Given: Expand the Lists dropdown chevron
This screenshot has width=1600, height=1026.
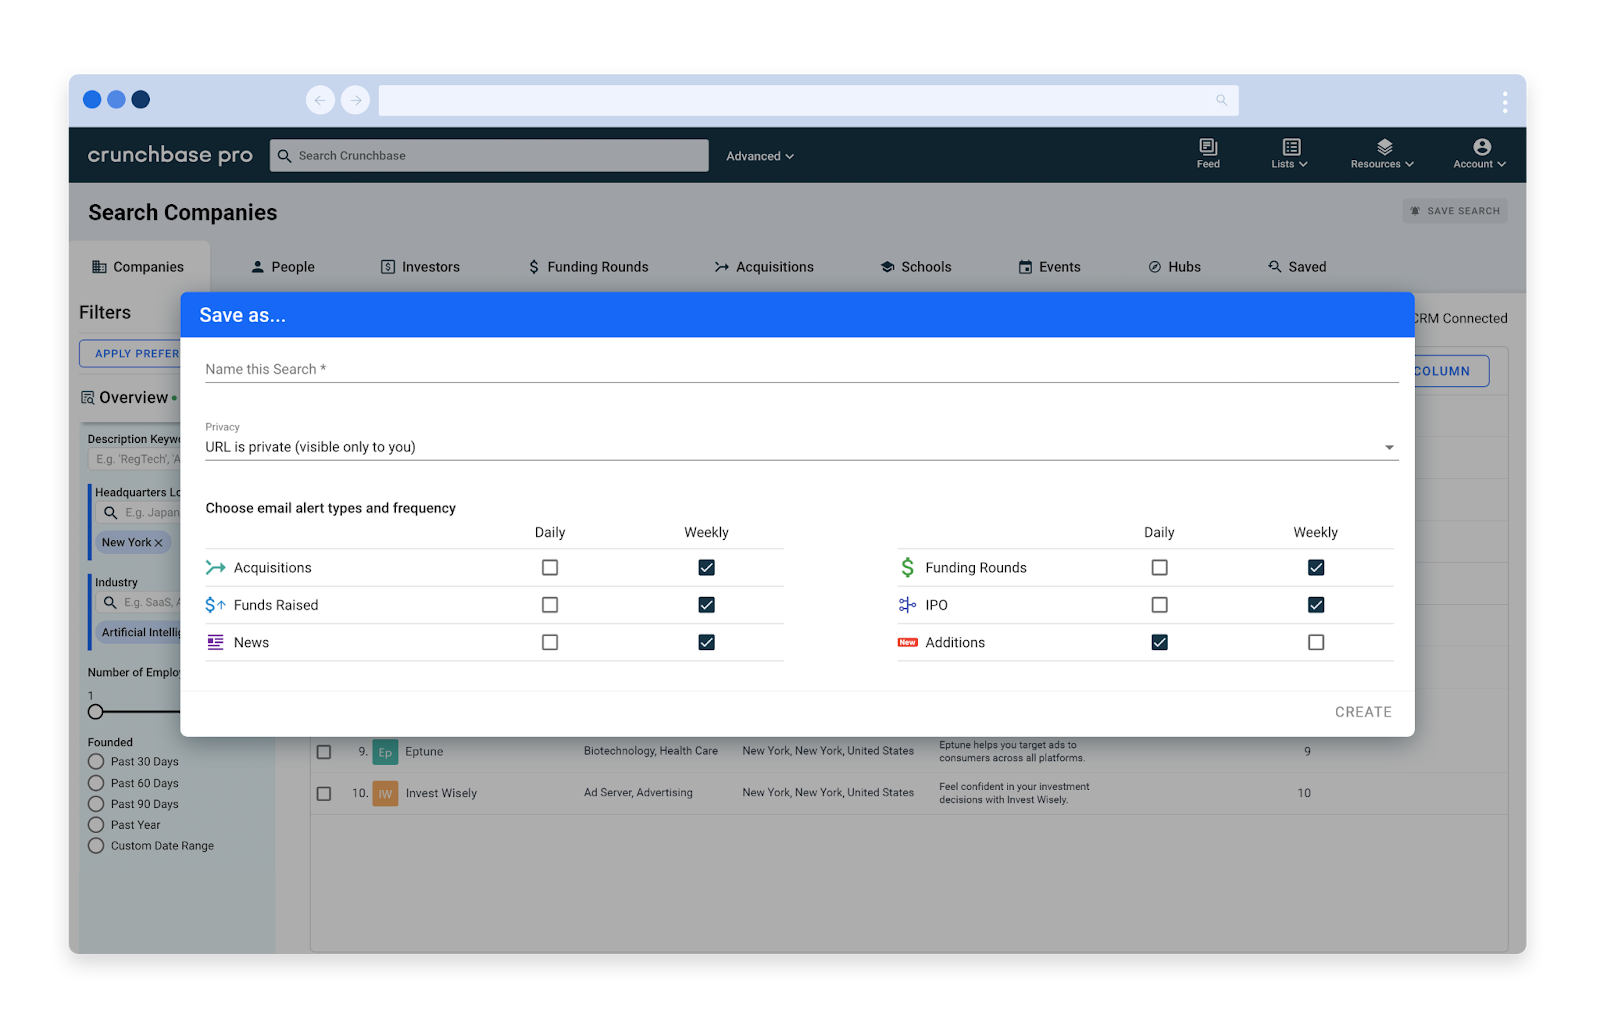Looking at the screenshot, I should tap(1303, 164).
